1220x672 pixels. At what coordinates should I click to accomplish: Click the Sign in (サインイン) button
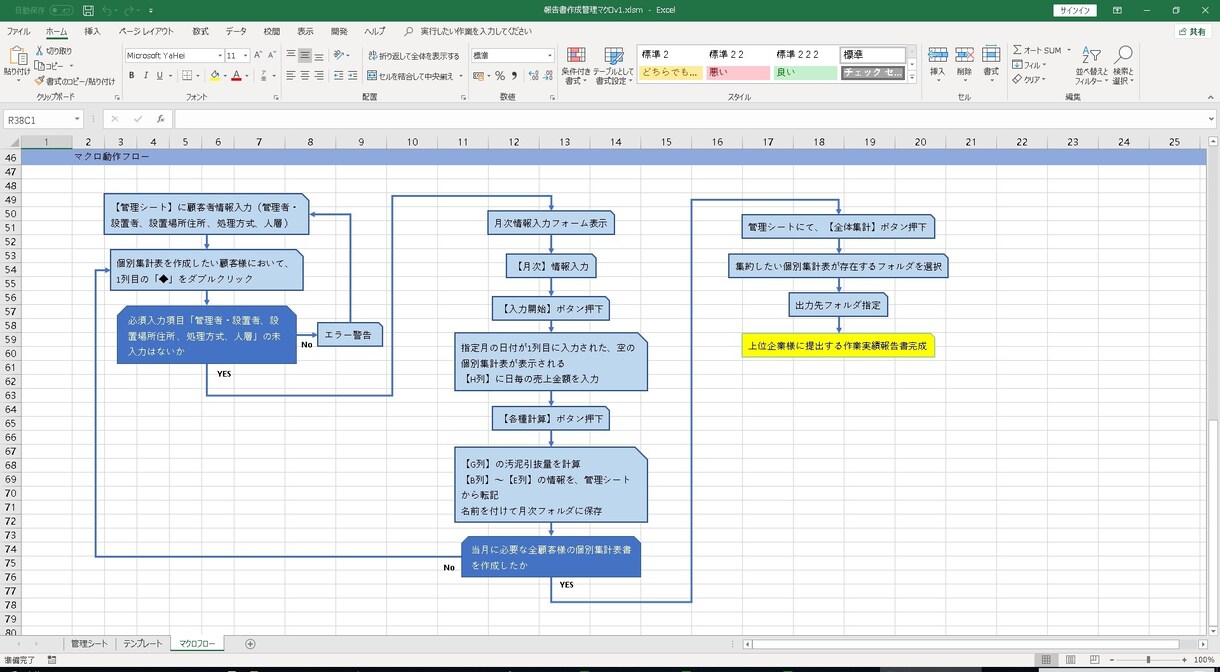point(1075,10)
